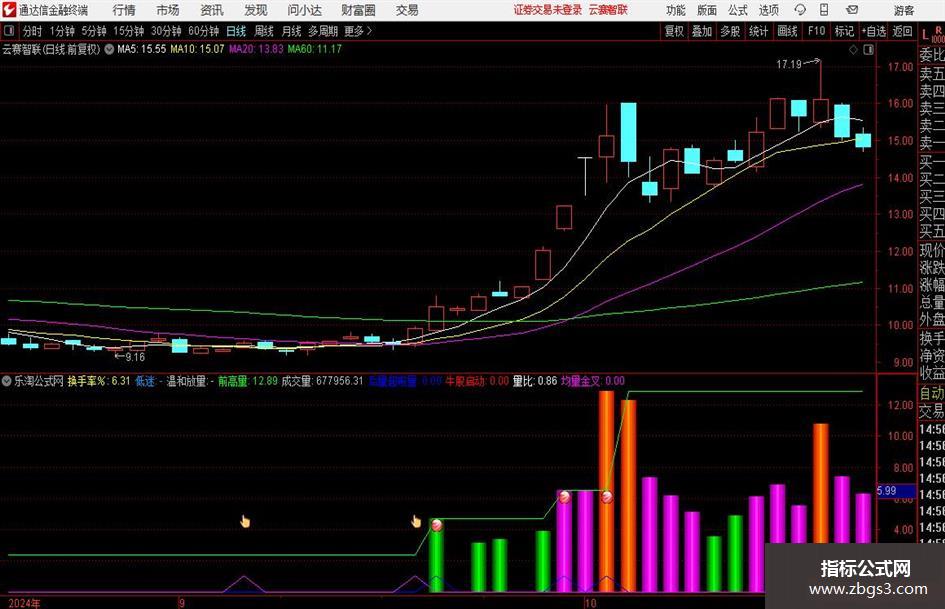Toggle the side panel icon at chart top-right

click(868, 49)
